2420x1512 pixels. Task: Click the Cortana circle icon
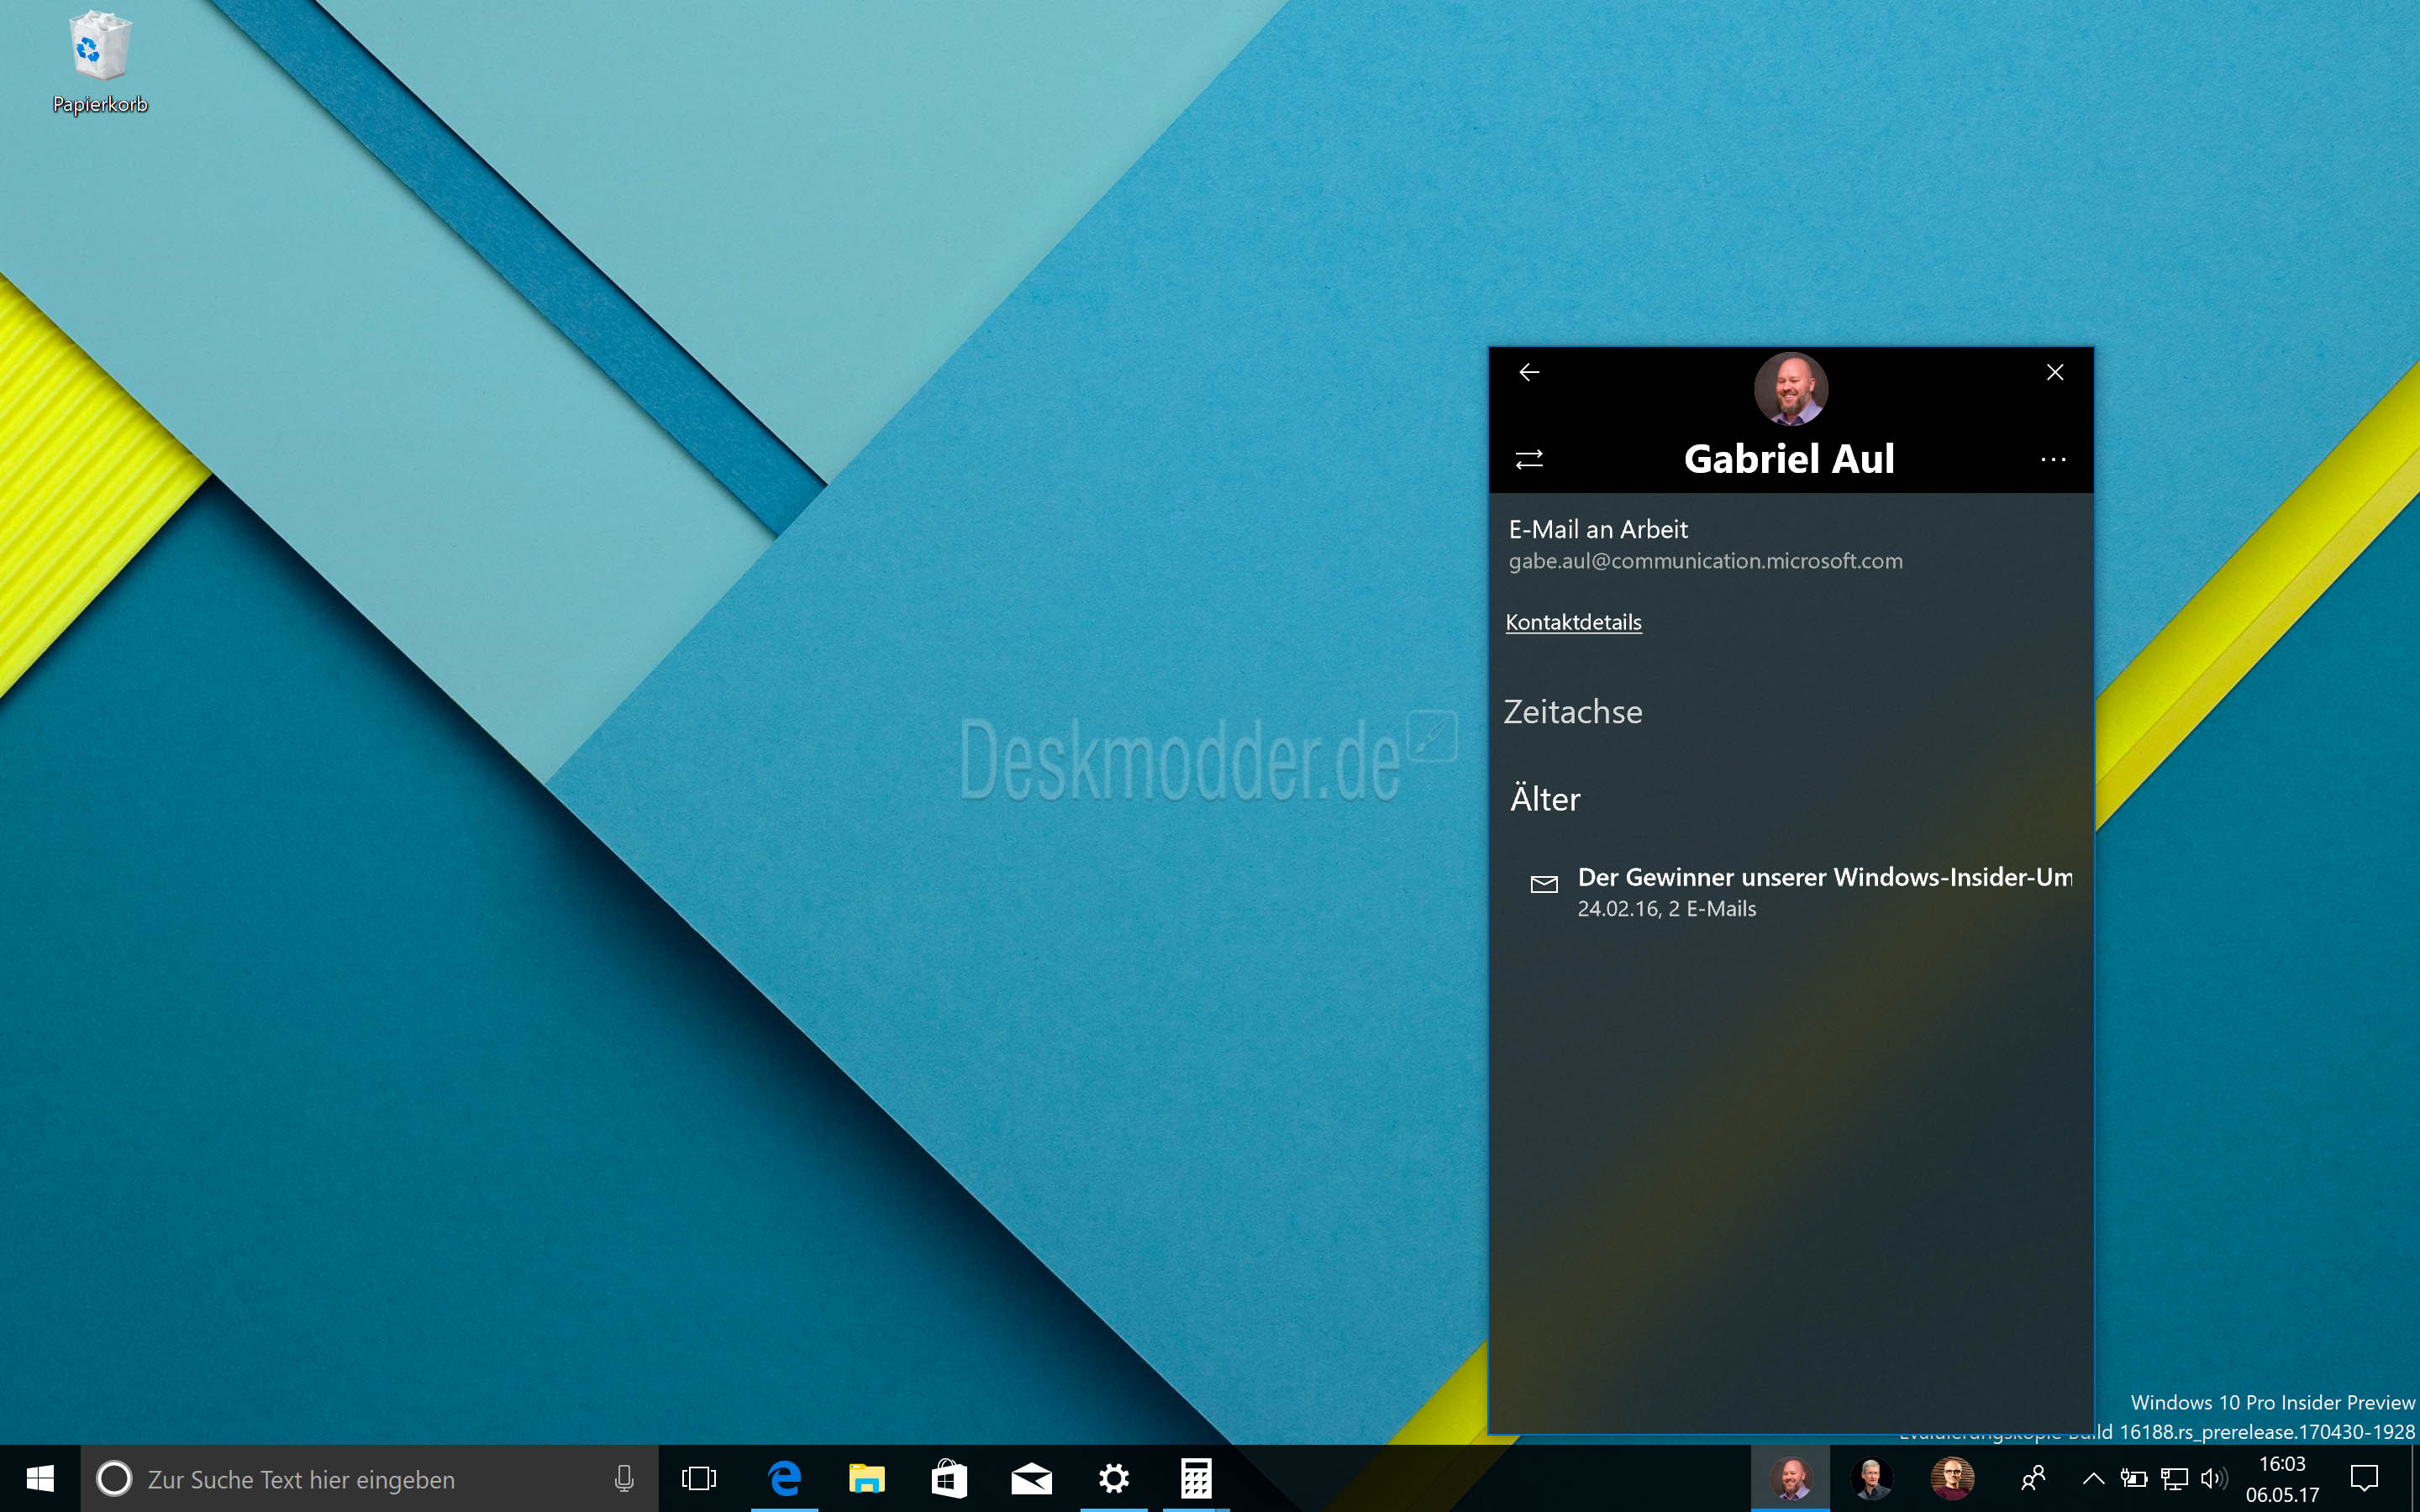pyautogui.click(x=114, y=1478)
